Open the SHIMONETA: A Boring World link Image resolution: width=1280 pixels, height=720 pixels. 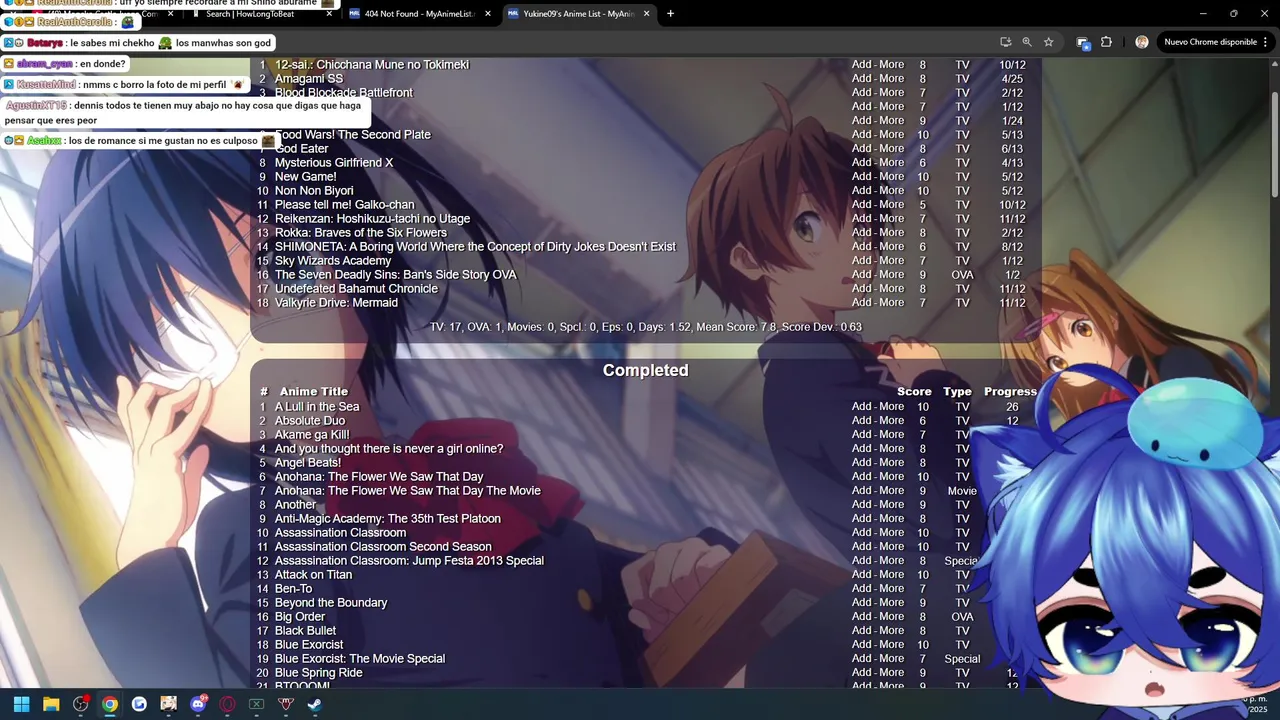coord(475,247)
